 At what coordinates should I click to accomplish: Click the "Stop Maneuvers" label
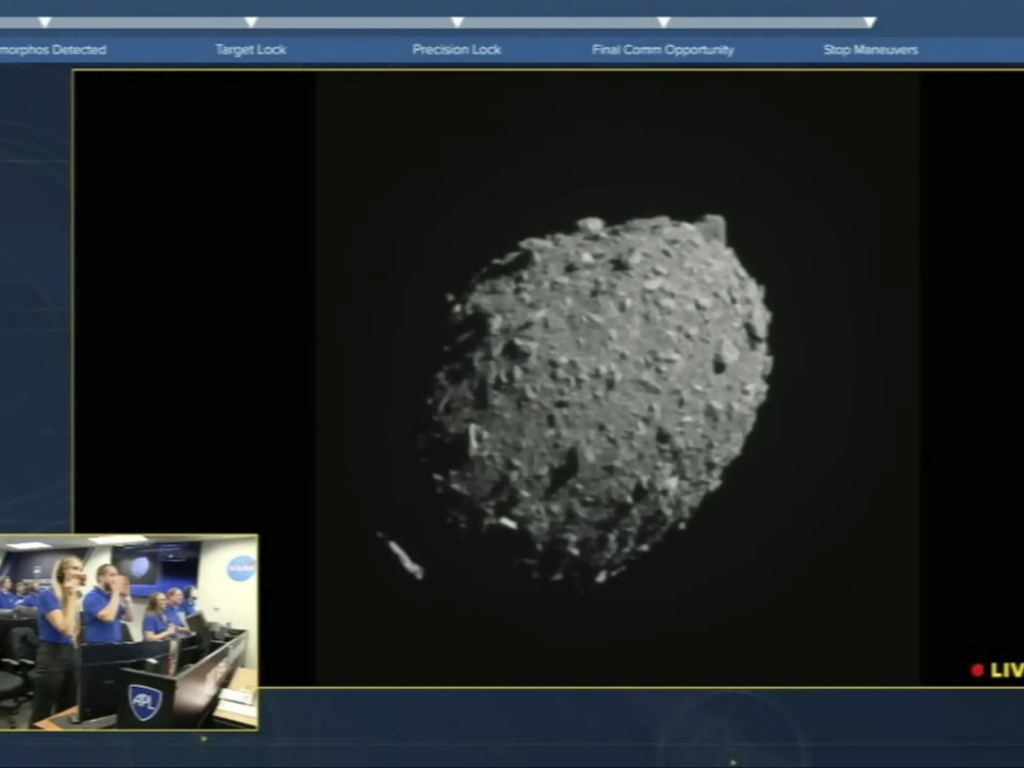[870, 49]
